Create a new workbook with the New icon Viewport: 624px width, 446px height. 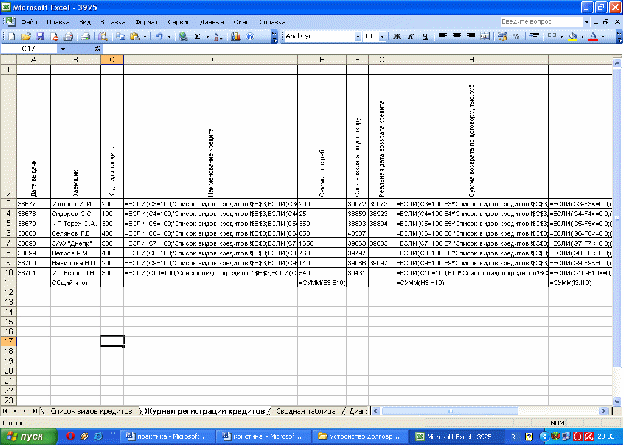12,36
